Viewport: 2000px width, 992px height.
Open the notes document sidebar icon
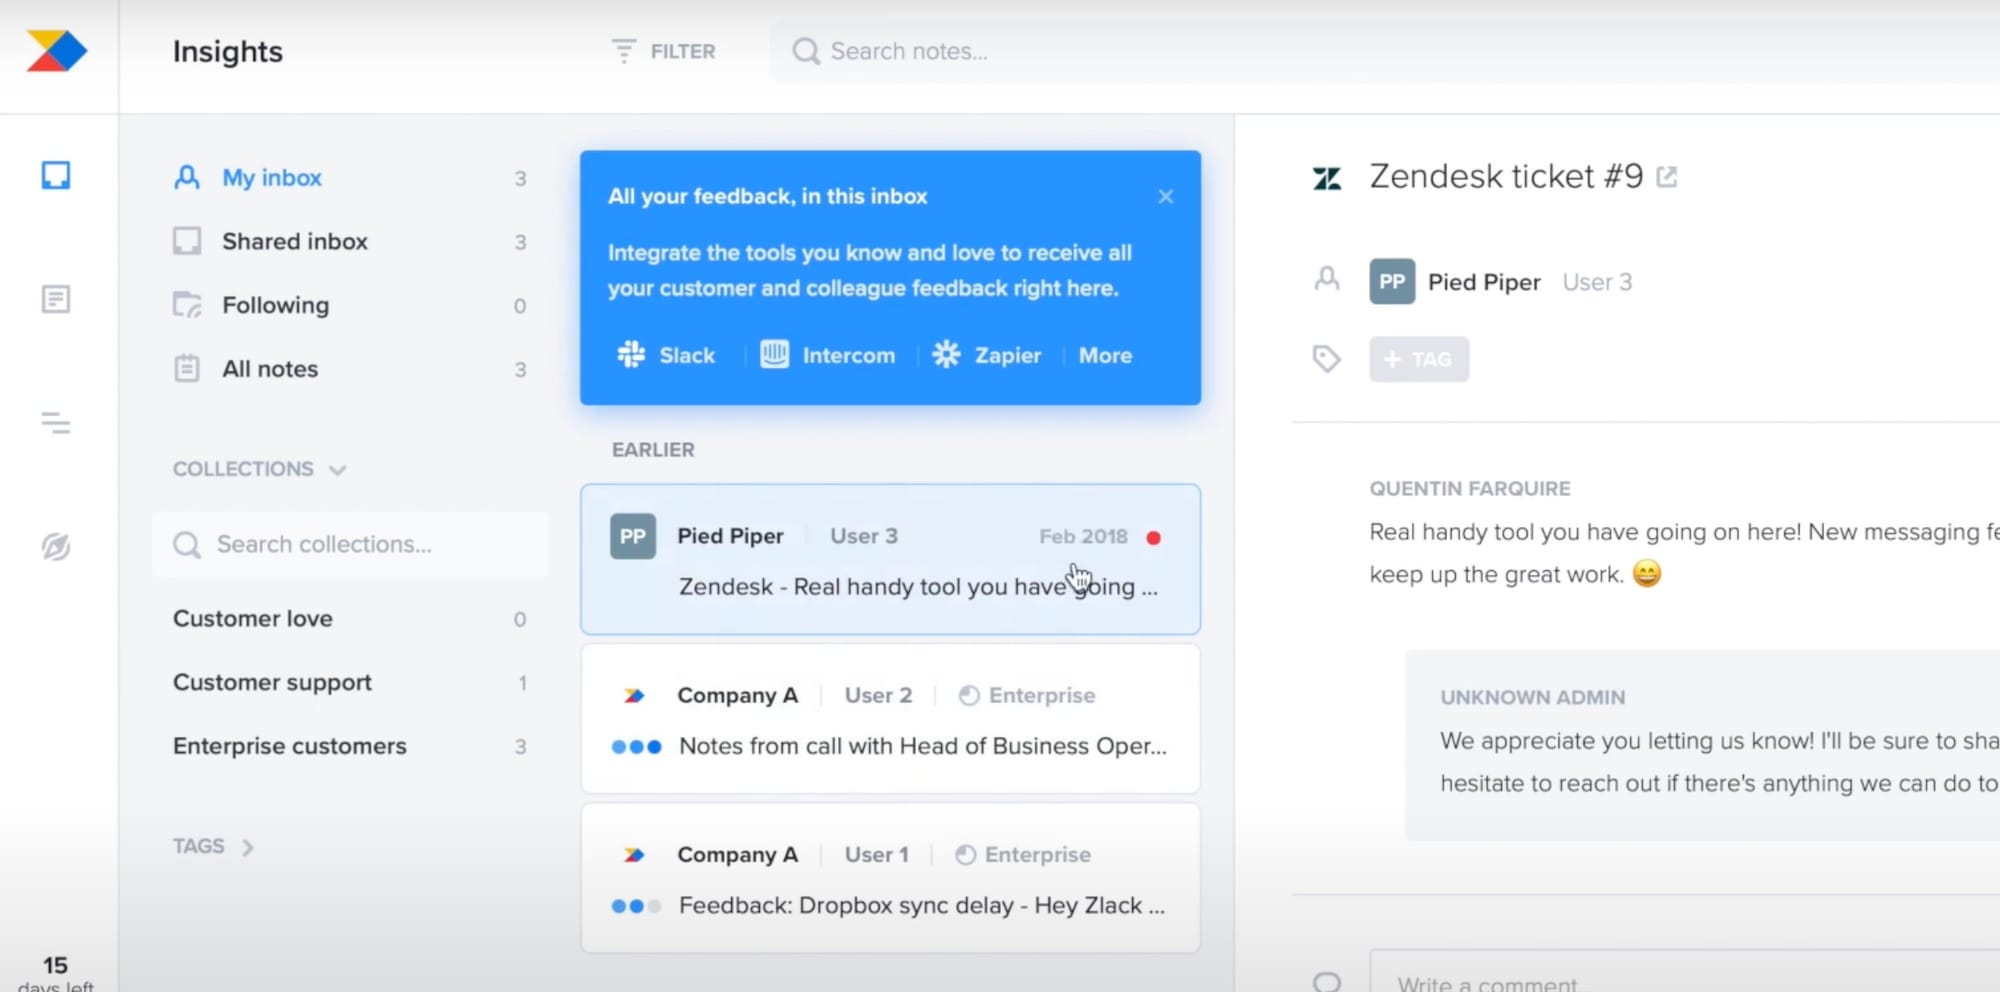56,299
